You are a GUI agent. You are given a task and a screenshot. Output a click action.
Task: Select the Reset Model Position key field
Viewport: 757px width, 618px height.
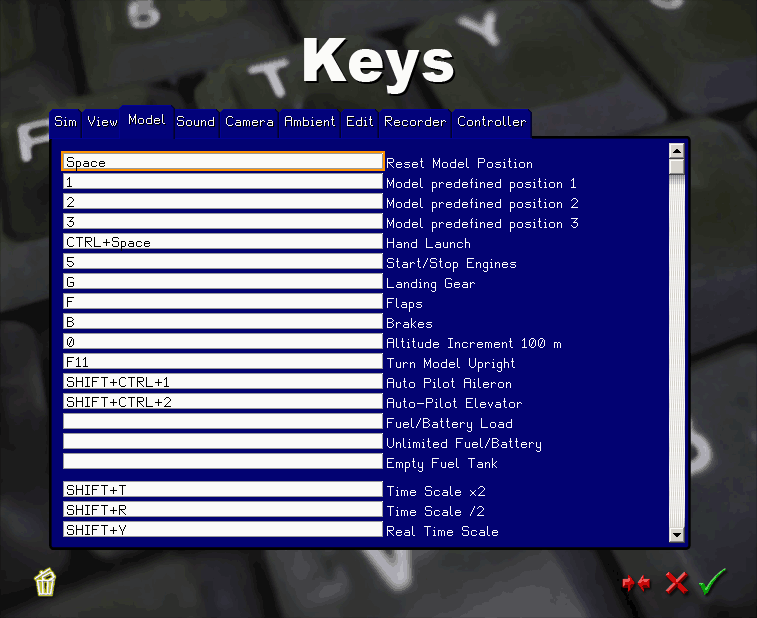click(x=223, y=162)
